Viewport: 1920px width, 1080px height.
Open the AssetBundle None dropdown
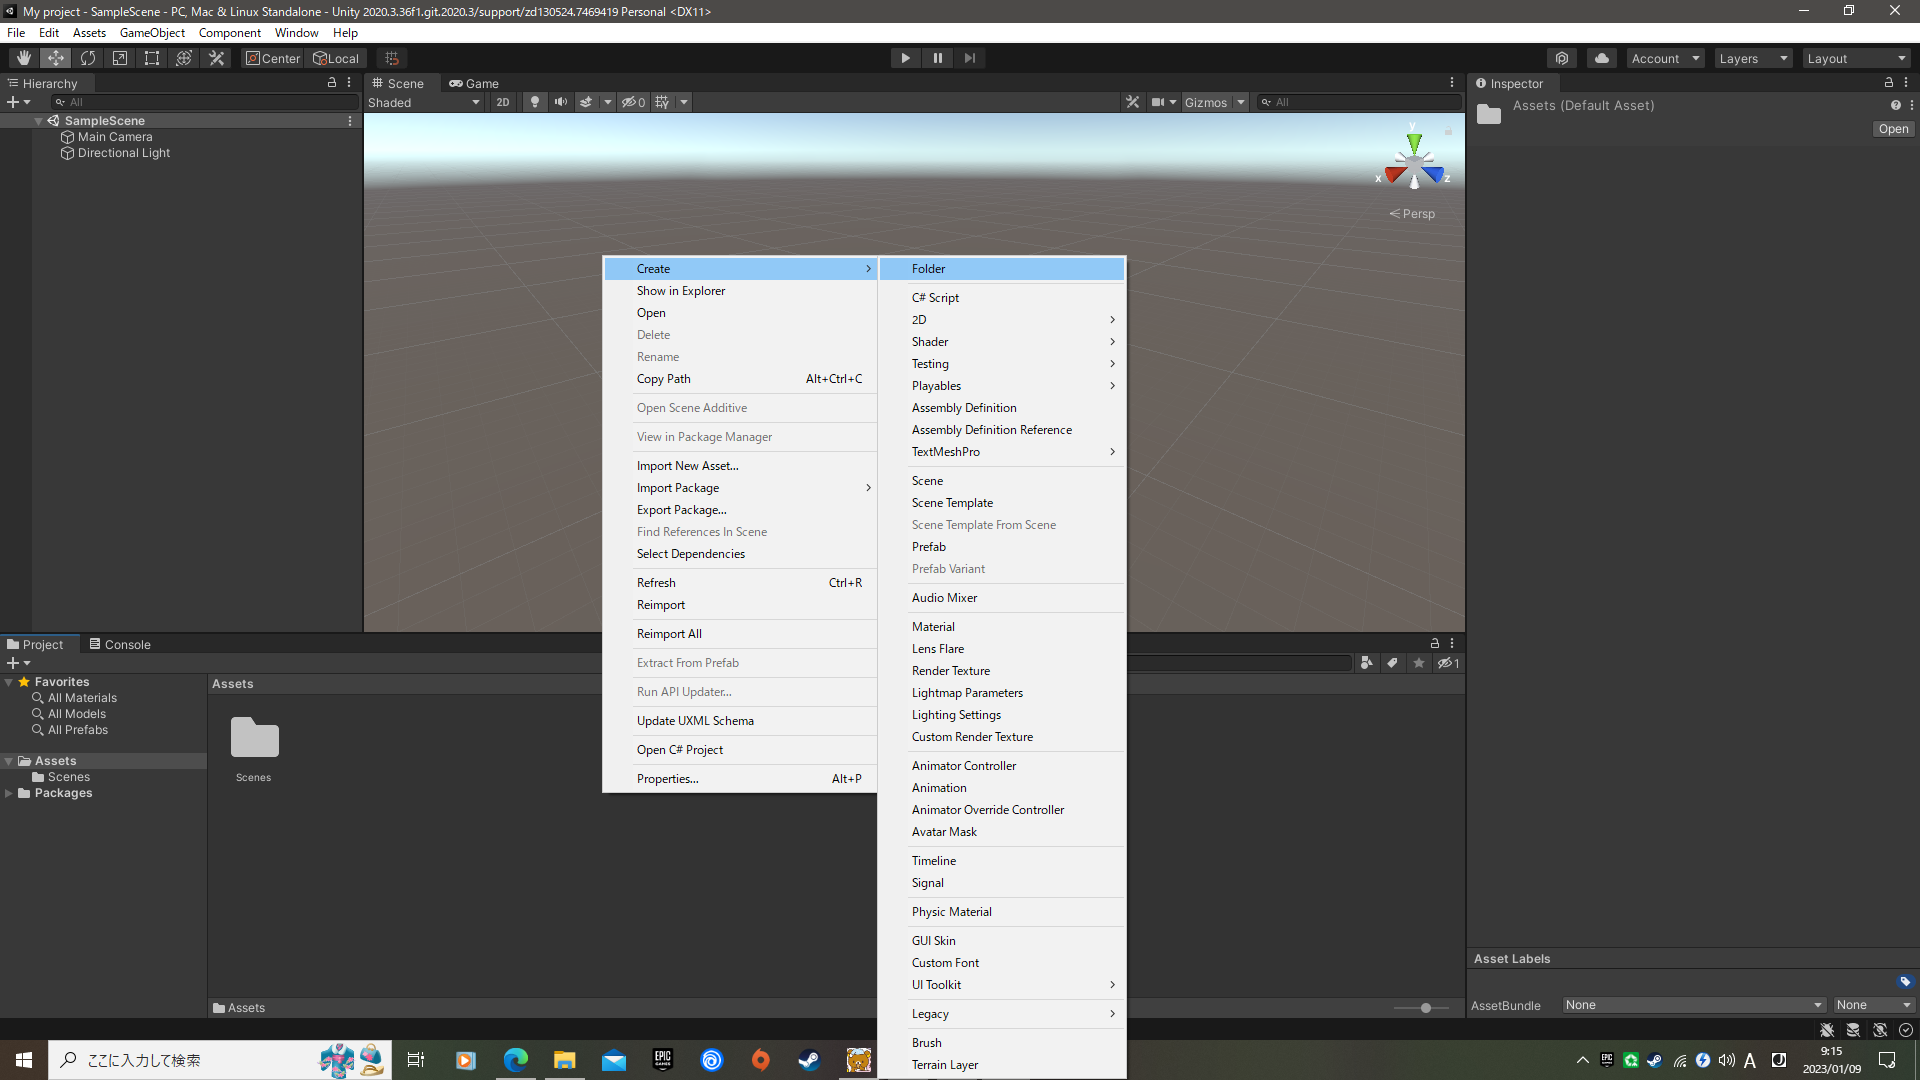coord(1694,1005)
